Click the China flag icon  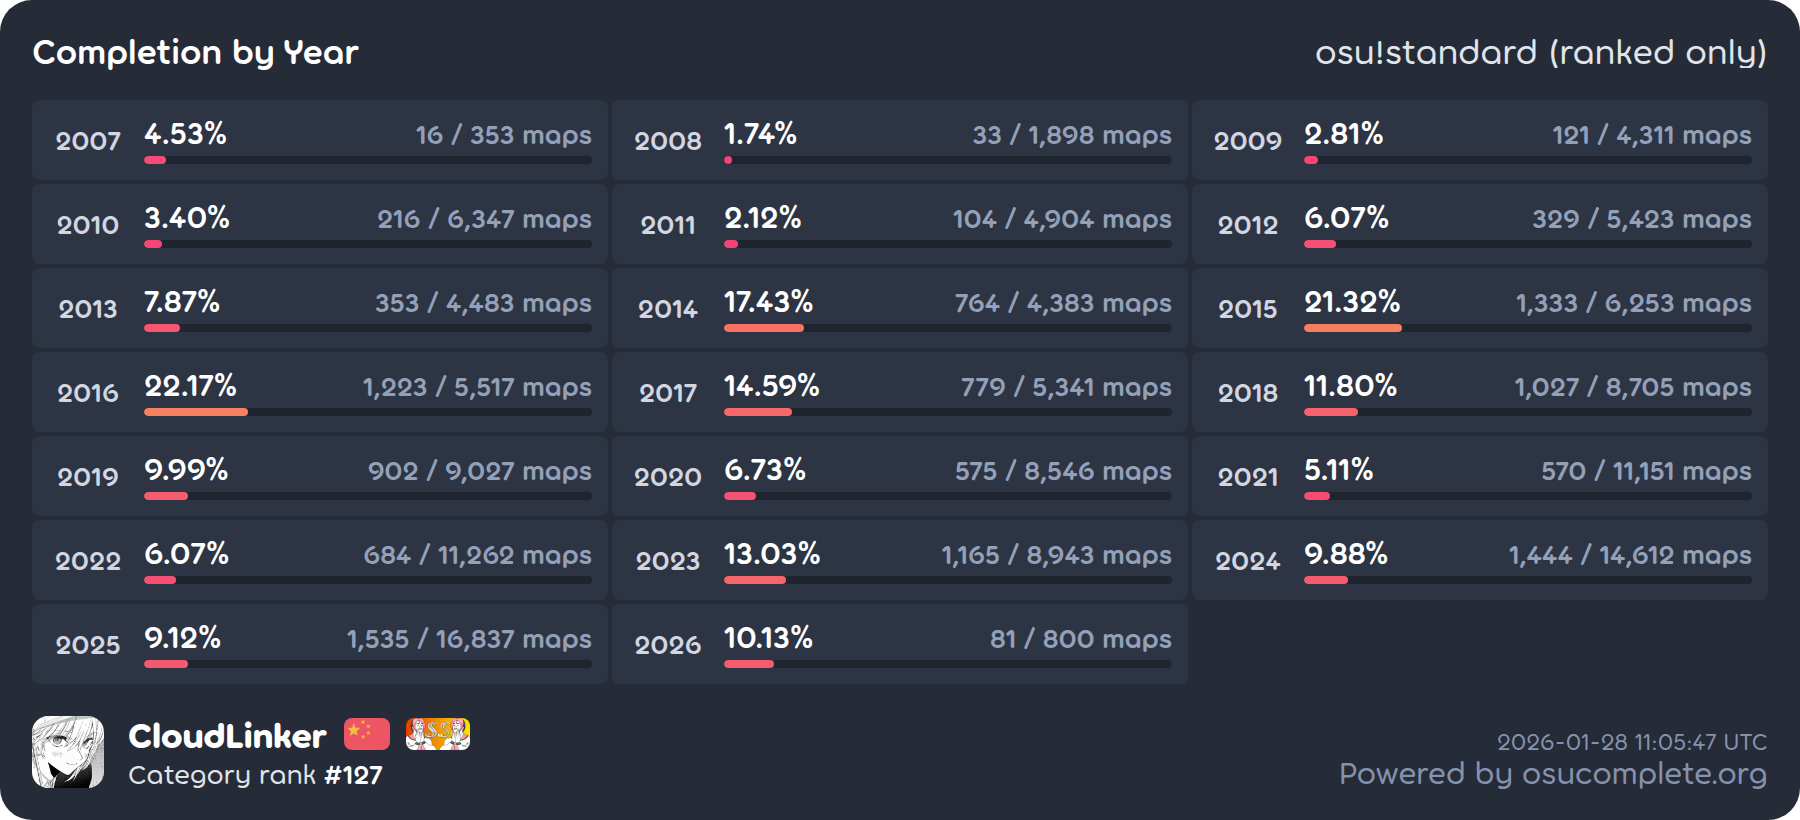click(x=367, y=734)
